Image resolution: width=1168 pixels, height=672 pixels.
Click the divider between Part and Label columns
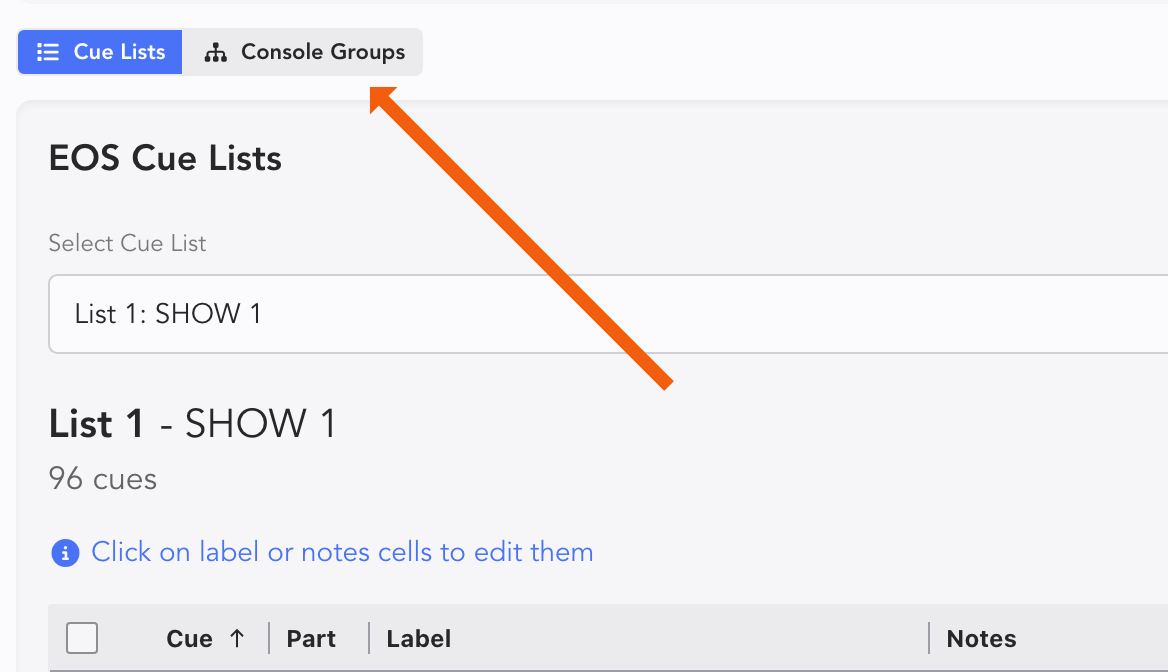(x=369, y=638)
